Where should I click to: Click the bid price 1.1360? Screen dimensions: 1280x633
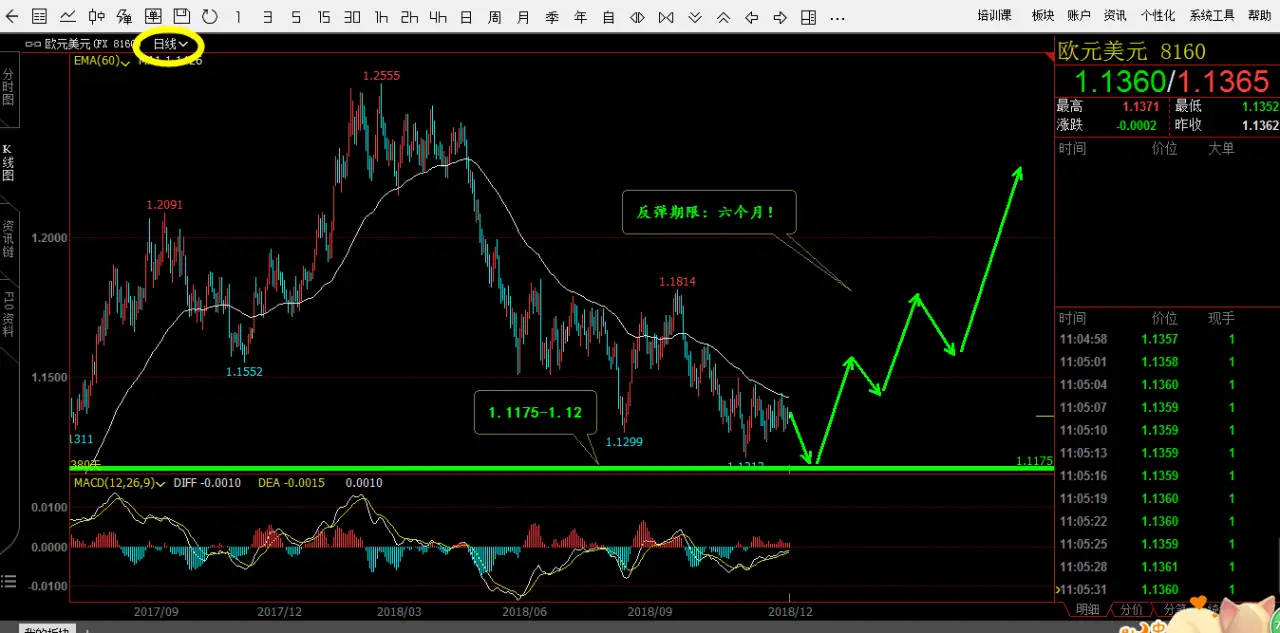point(1120,81)
